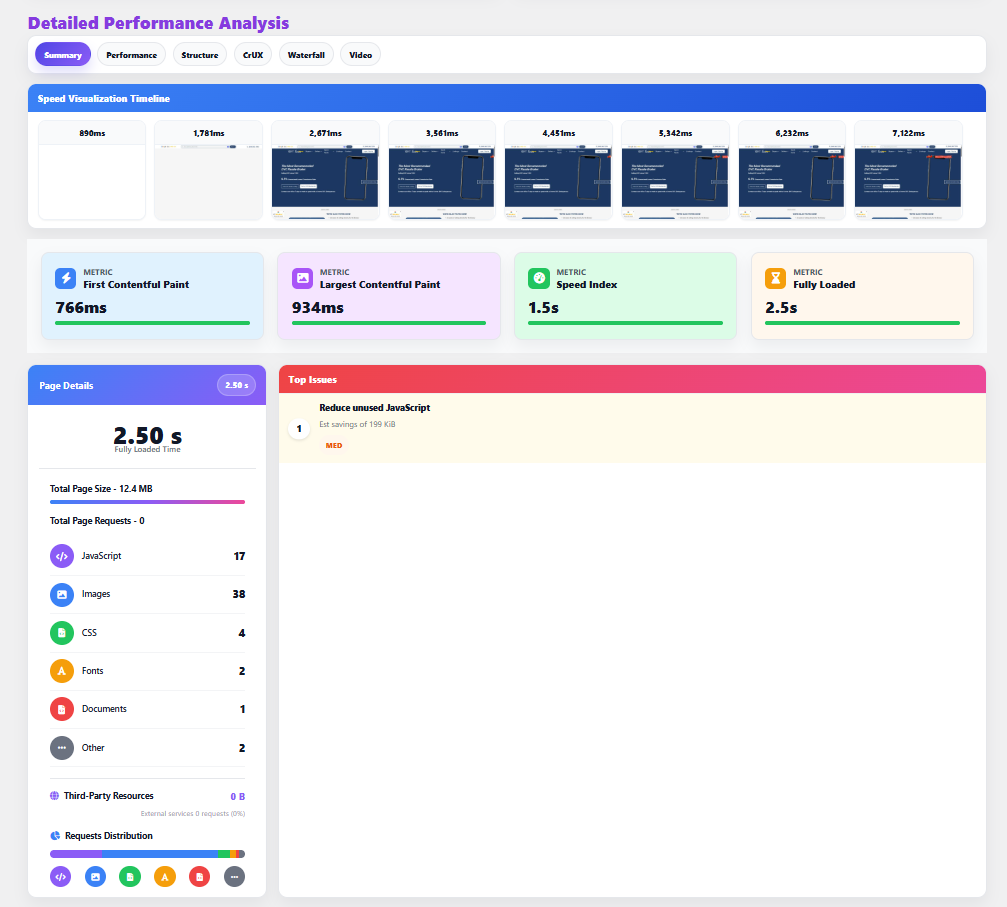Click the Fully Loaded hourglass icon
1007x907 pixels.
776,278
